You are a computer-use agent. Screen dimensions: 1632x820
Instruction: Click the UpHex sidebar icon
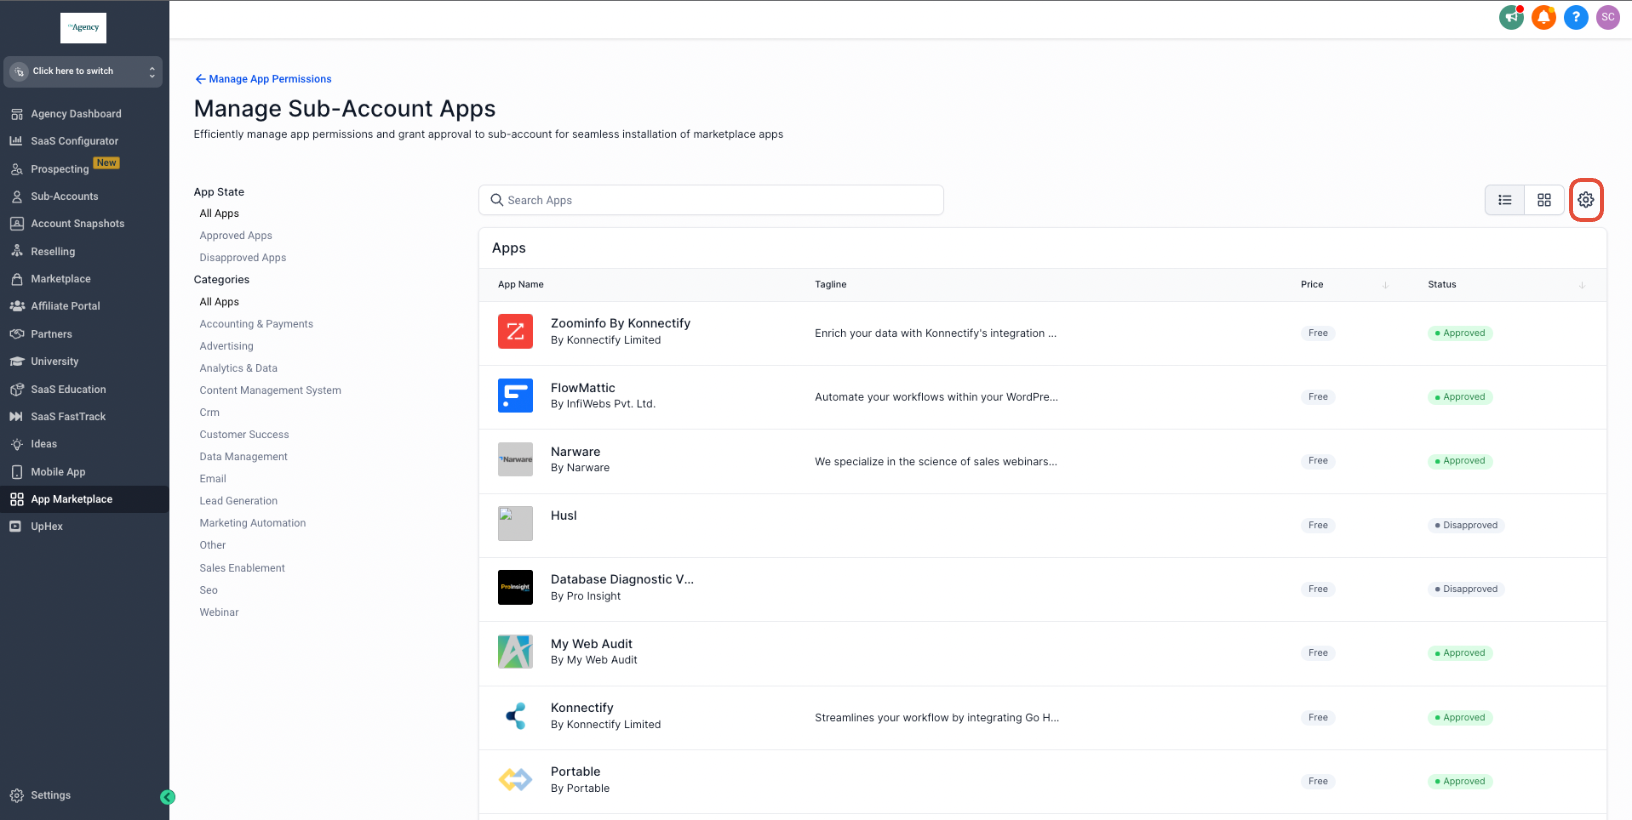coord(16,526)
